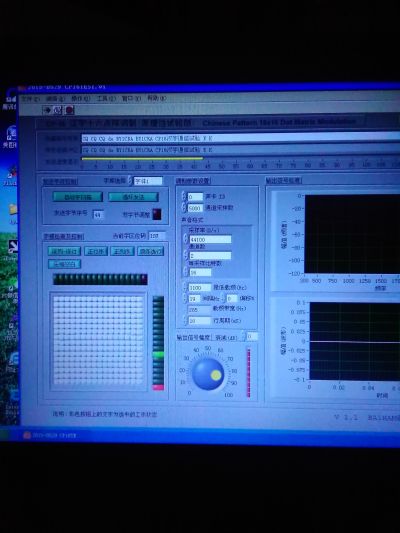Click the frequency (Hz) field showing 1100
400x533 pixels.
[x=199, y=288]
